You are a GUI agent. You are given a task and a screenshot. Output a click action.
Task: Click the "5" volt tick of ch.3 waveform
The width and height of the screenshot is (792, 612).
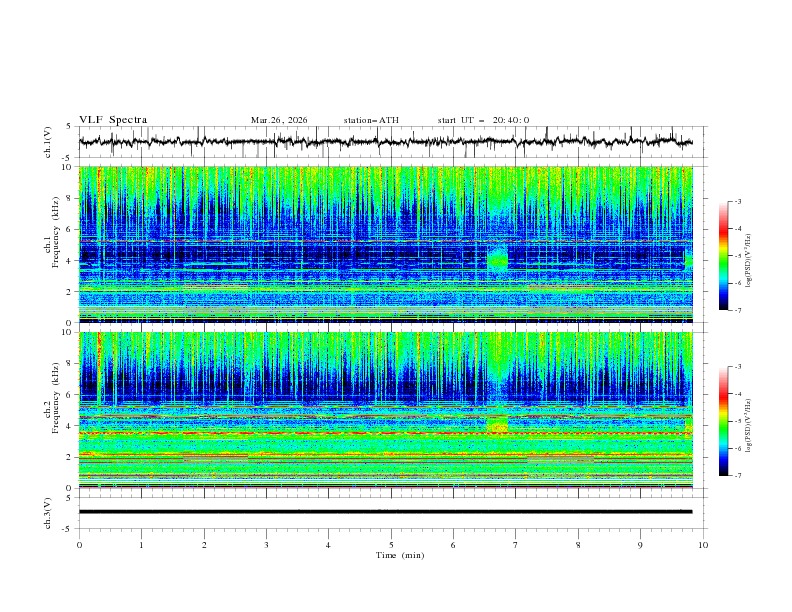69,497
